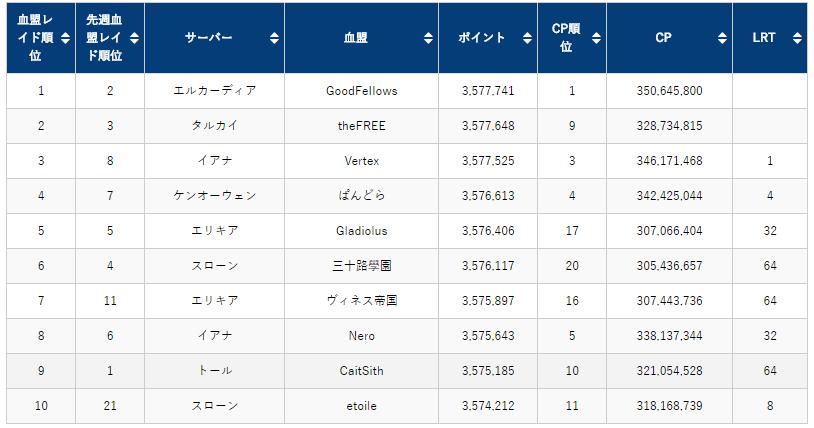The width and height of the screenshot is (814, 428).
Task: Click the theFREE clan name
Action: click(361, 126)
